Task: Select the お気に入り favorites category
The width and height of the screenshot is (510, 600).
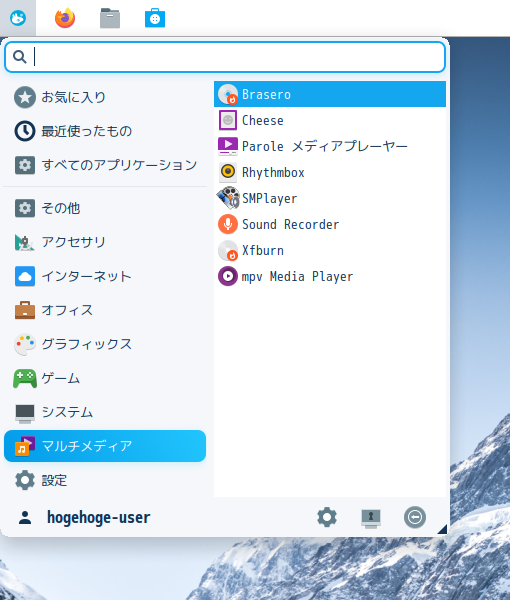Action: [x=105, y=97]
